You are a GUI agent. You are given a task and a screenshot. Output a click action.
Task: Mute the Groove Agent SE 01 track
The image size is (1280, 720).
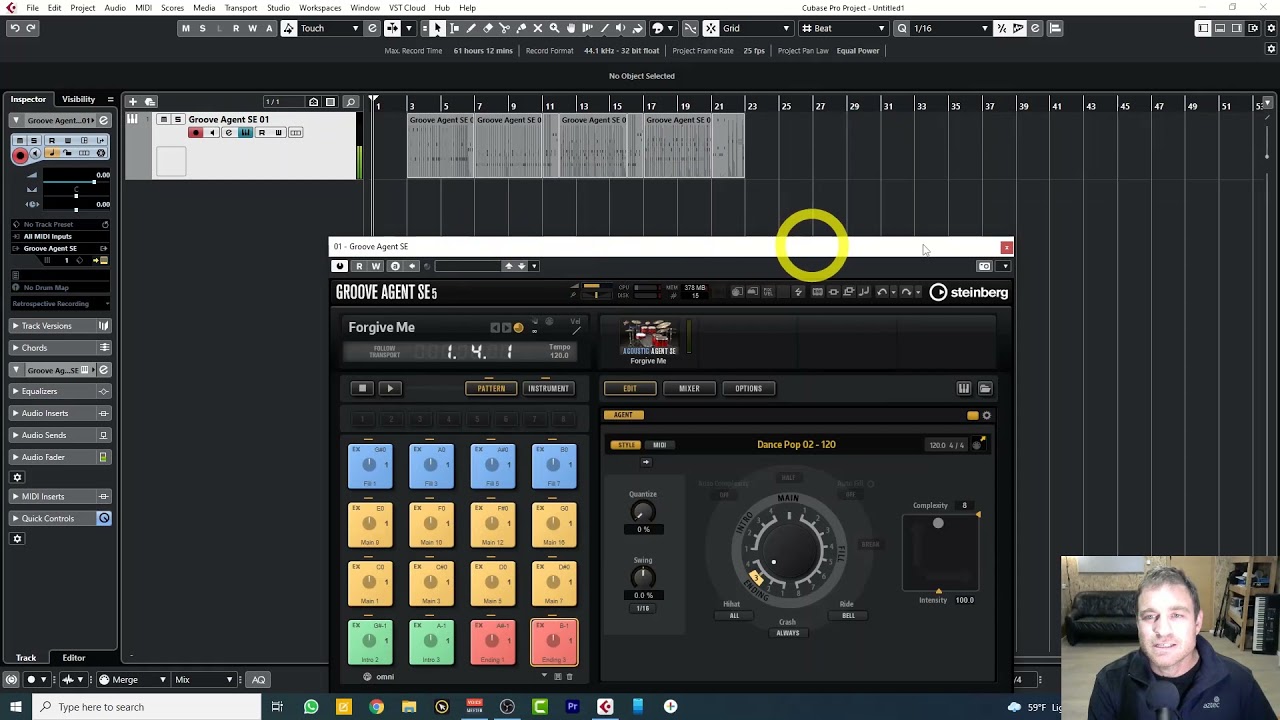click(x=164, y=120)
